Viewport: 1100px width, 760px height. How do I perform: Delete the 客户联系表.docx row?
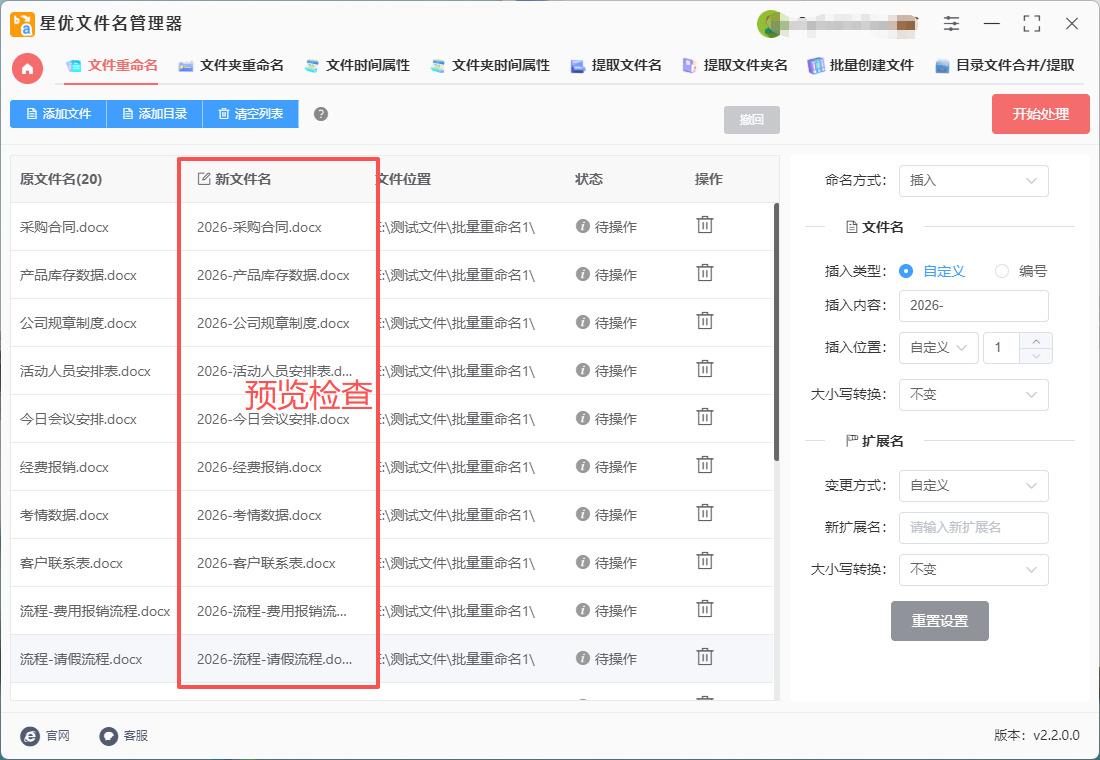tap(704, 561)
